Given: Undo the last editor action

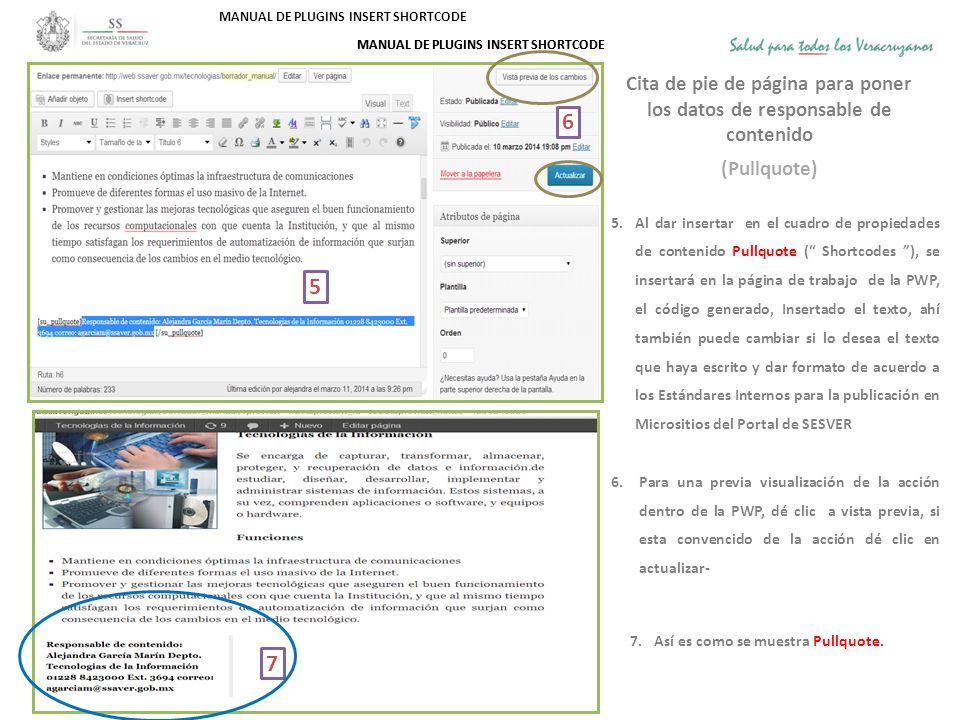Looking at the screenshot, I should click(x=366, y=142).
